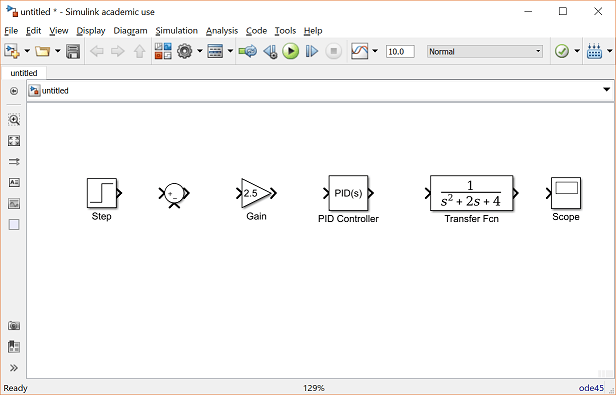The height and width of the screenshot is (395, 616).
Task: Select the Step block
Action: [102, 193]
